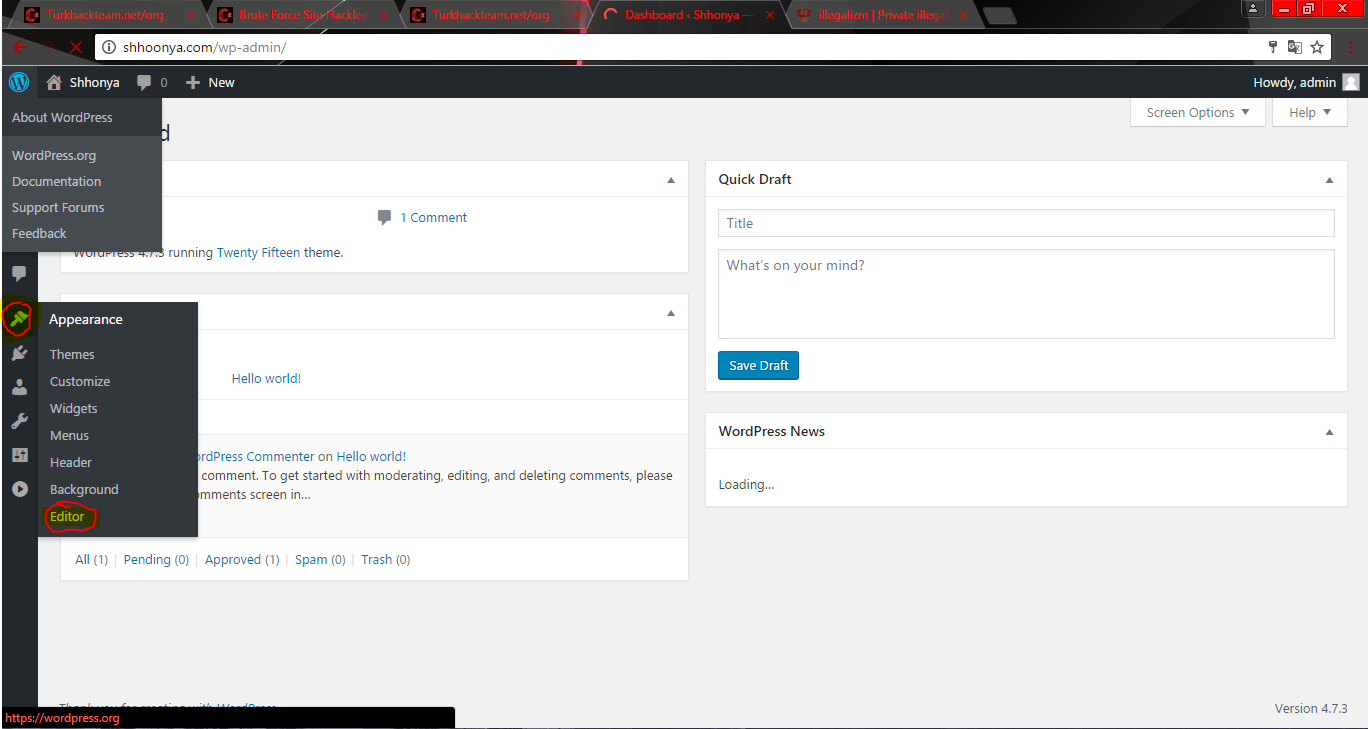Image resolution: width=1368 pixels, height=729 pixels.
Task: Switch to illegalizm Private tab
Action: pos(885,15)
